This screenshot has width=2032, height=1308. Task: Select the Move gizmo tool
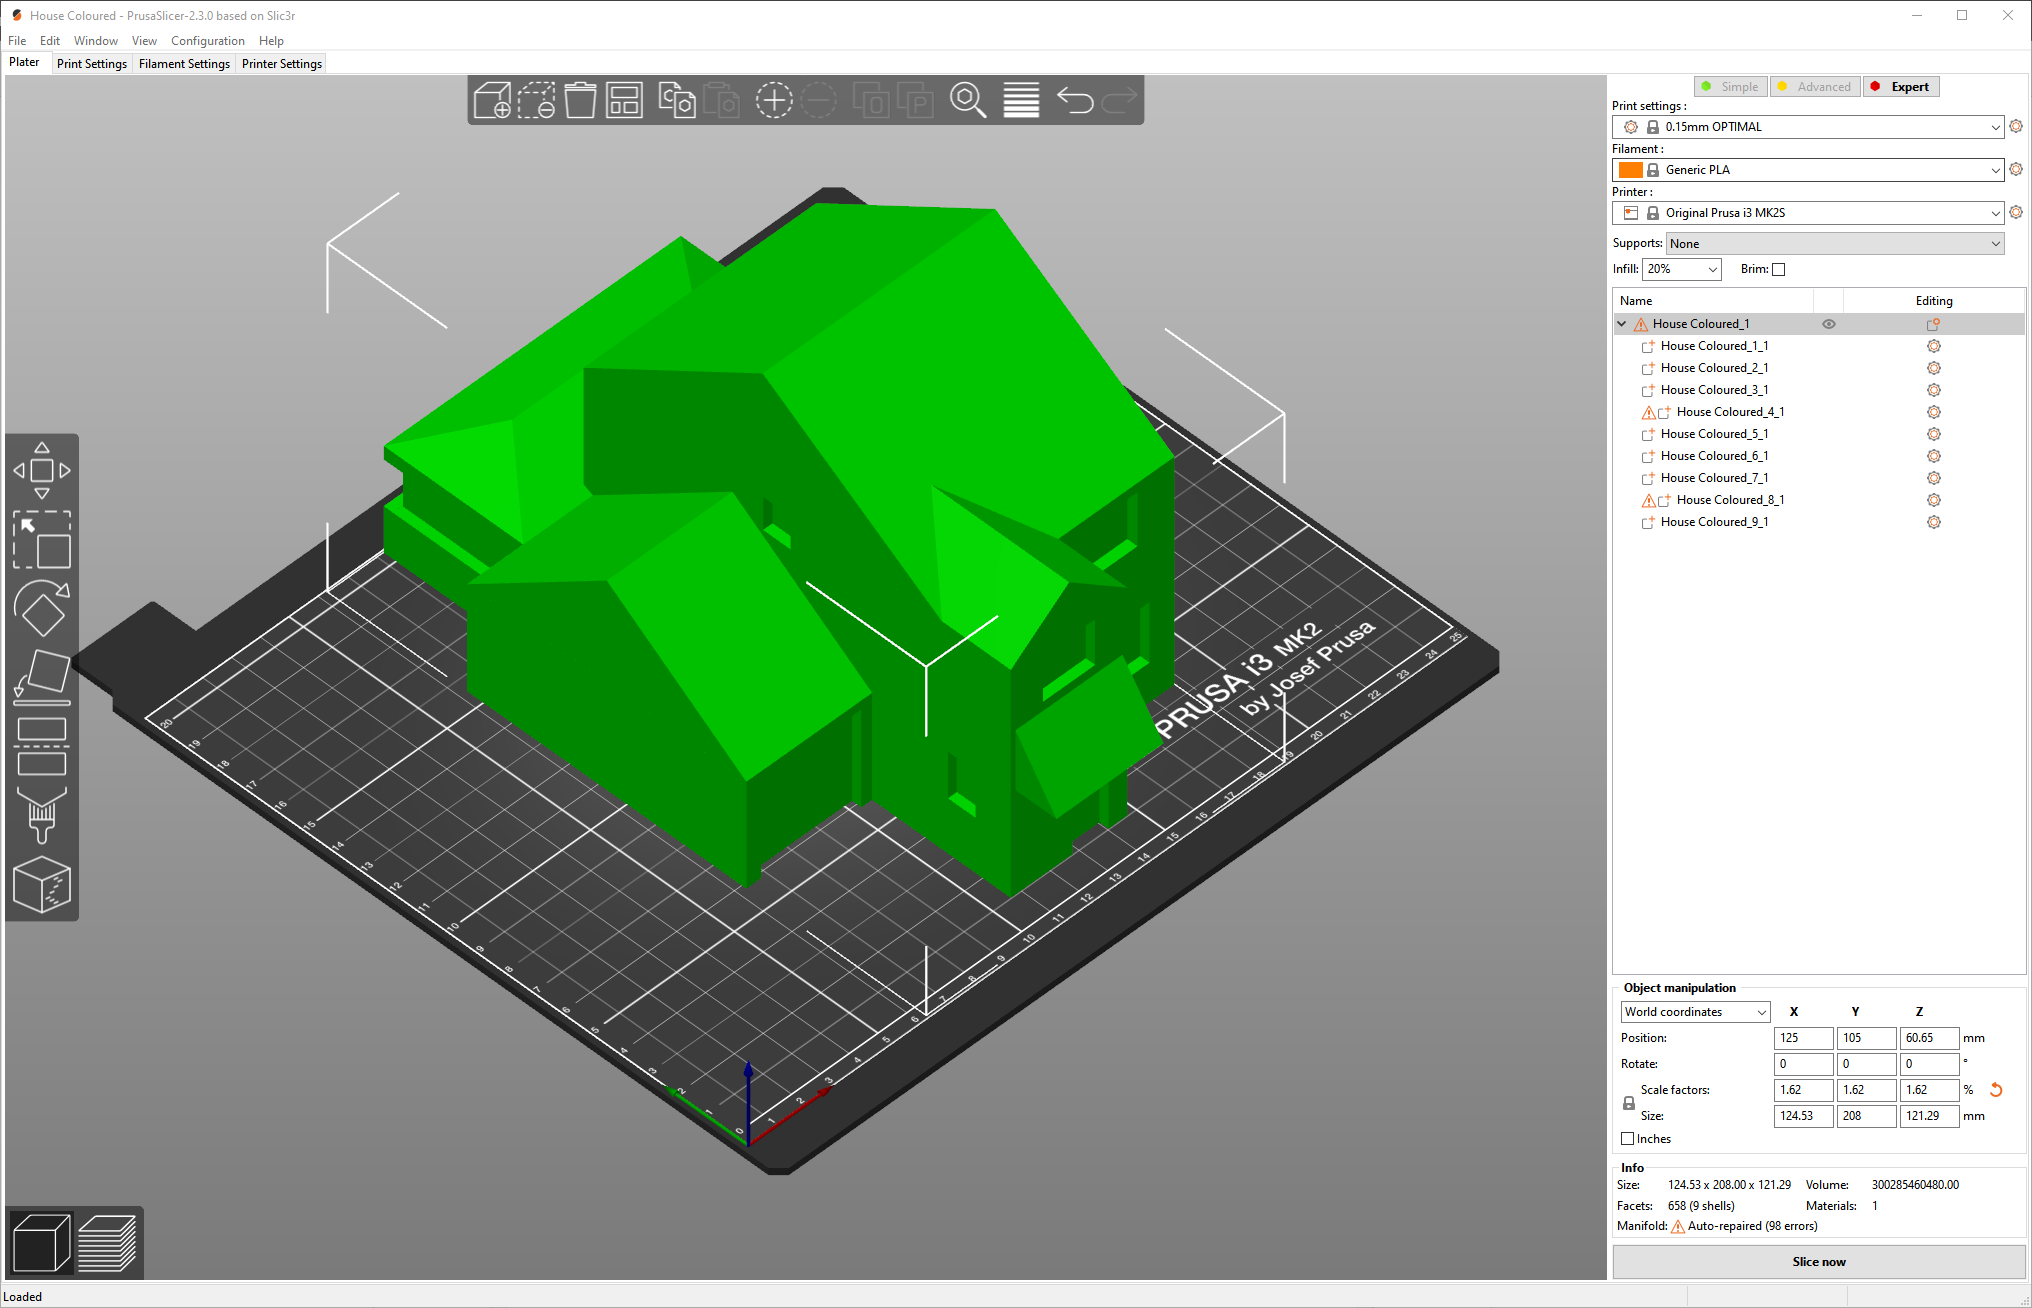point(42,470)
